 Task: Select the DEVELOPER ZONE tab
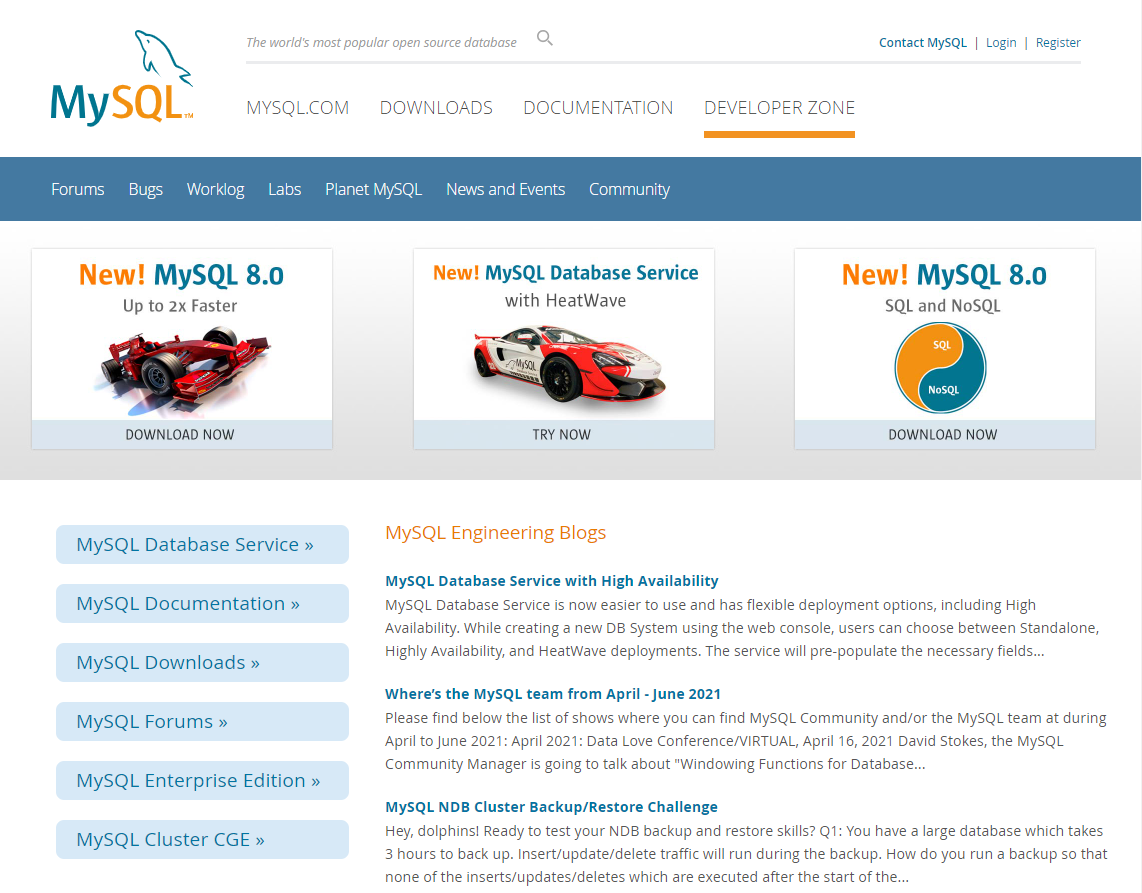click(x=779, y=108)
